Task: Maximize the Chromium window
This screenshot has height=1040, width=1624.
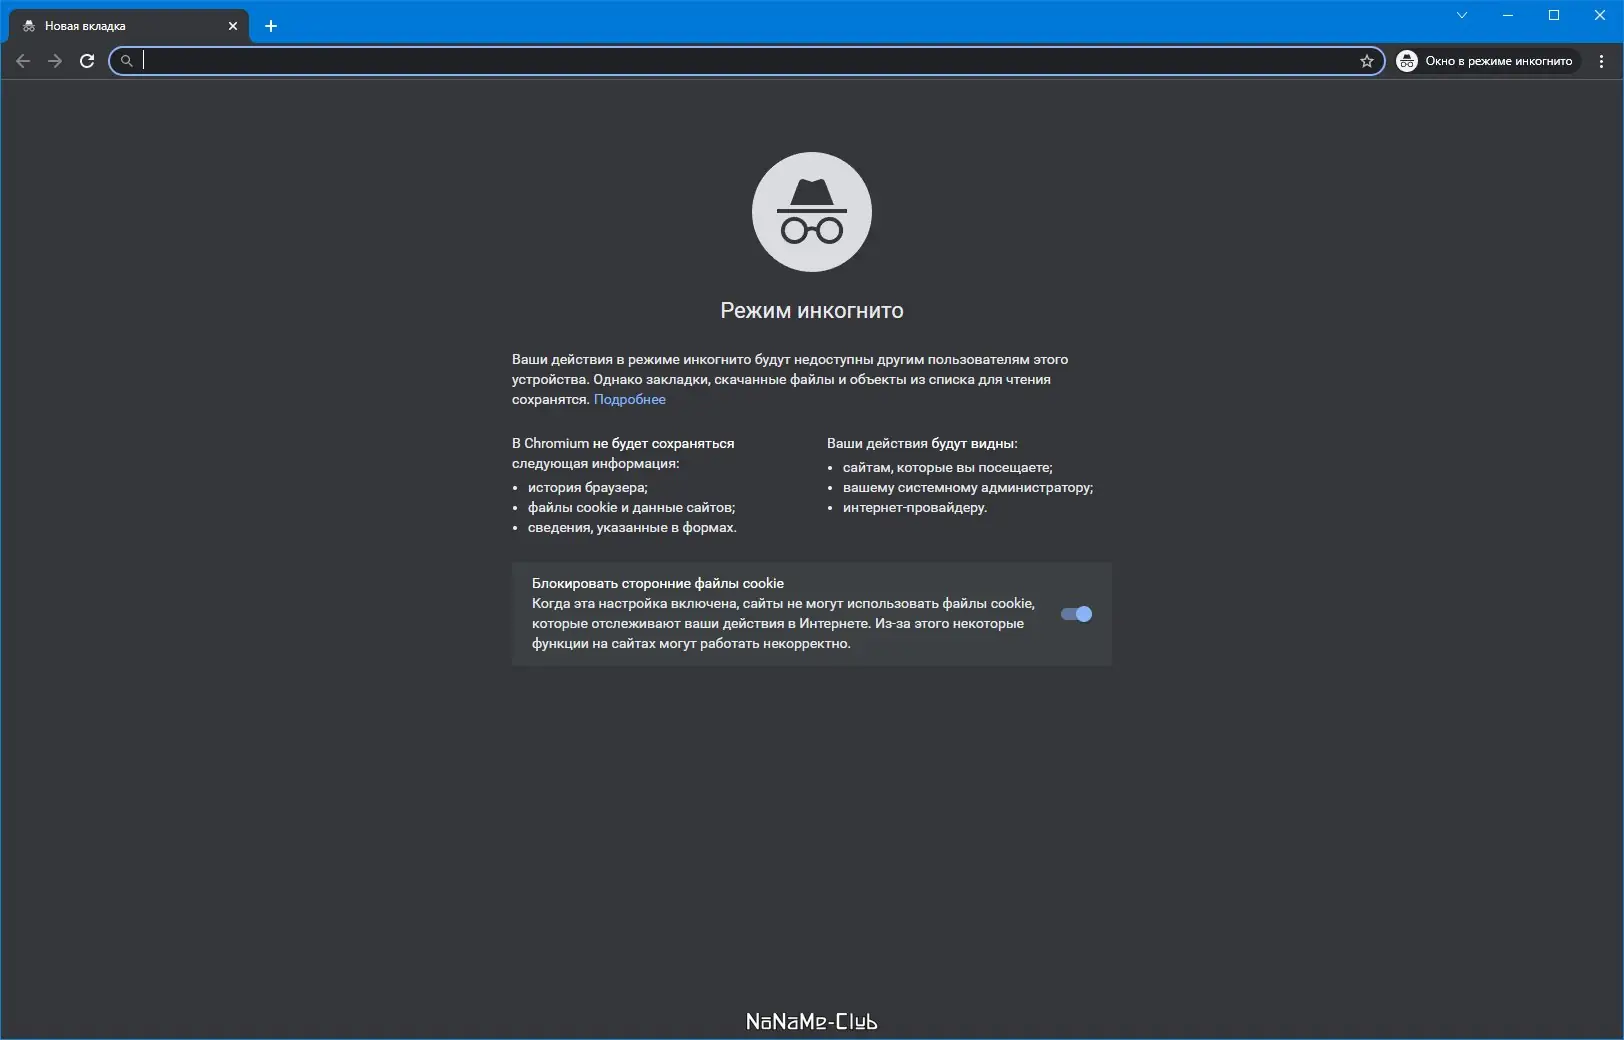Action: click(x=1554, y=15)
